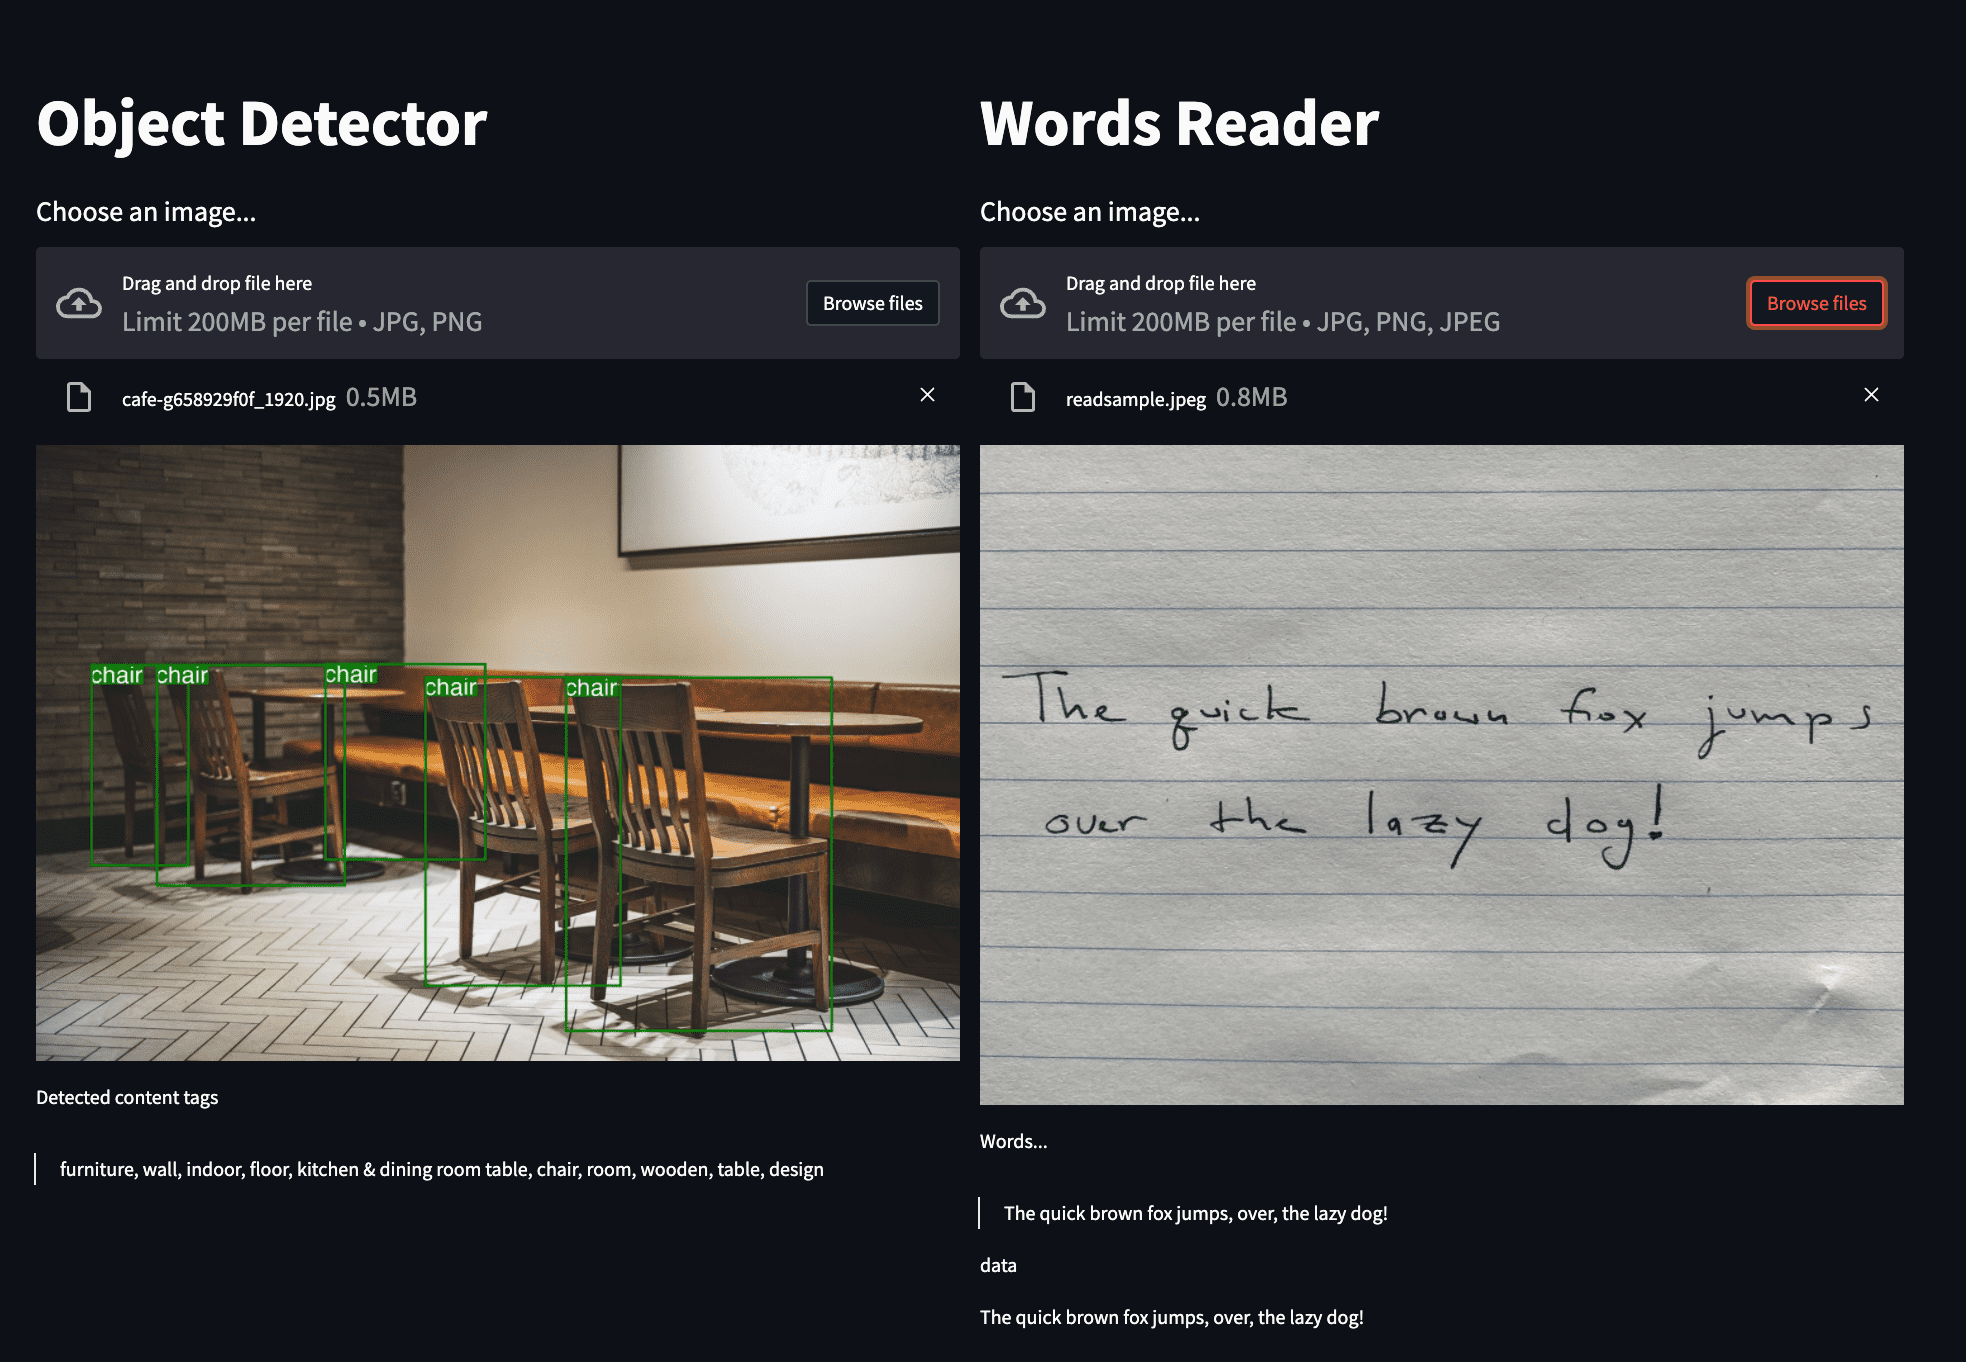This screenshot has height=1362, width=1966.
Task: Remove readsample.jpeg using its X icon
Action: coord(1872,395)
